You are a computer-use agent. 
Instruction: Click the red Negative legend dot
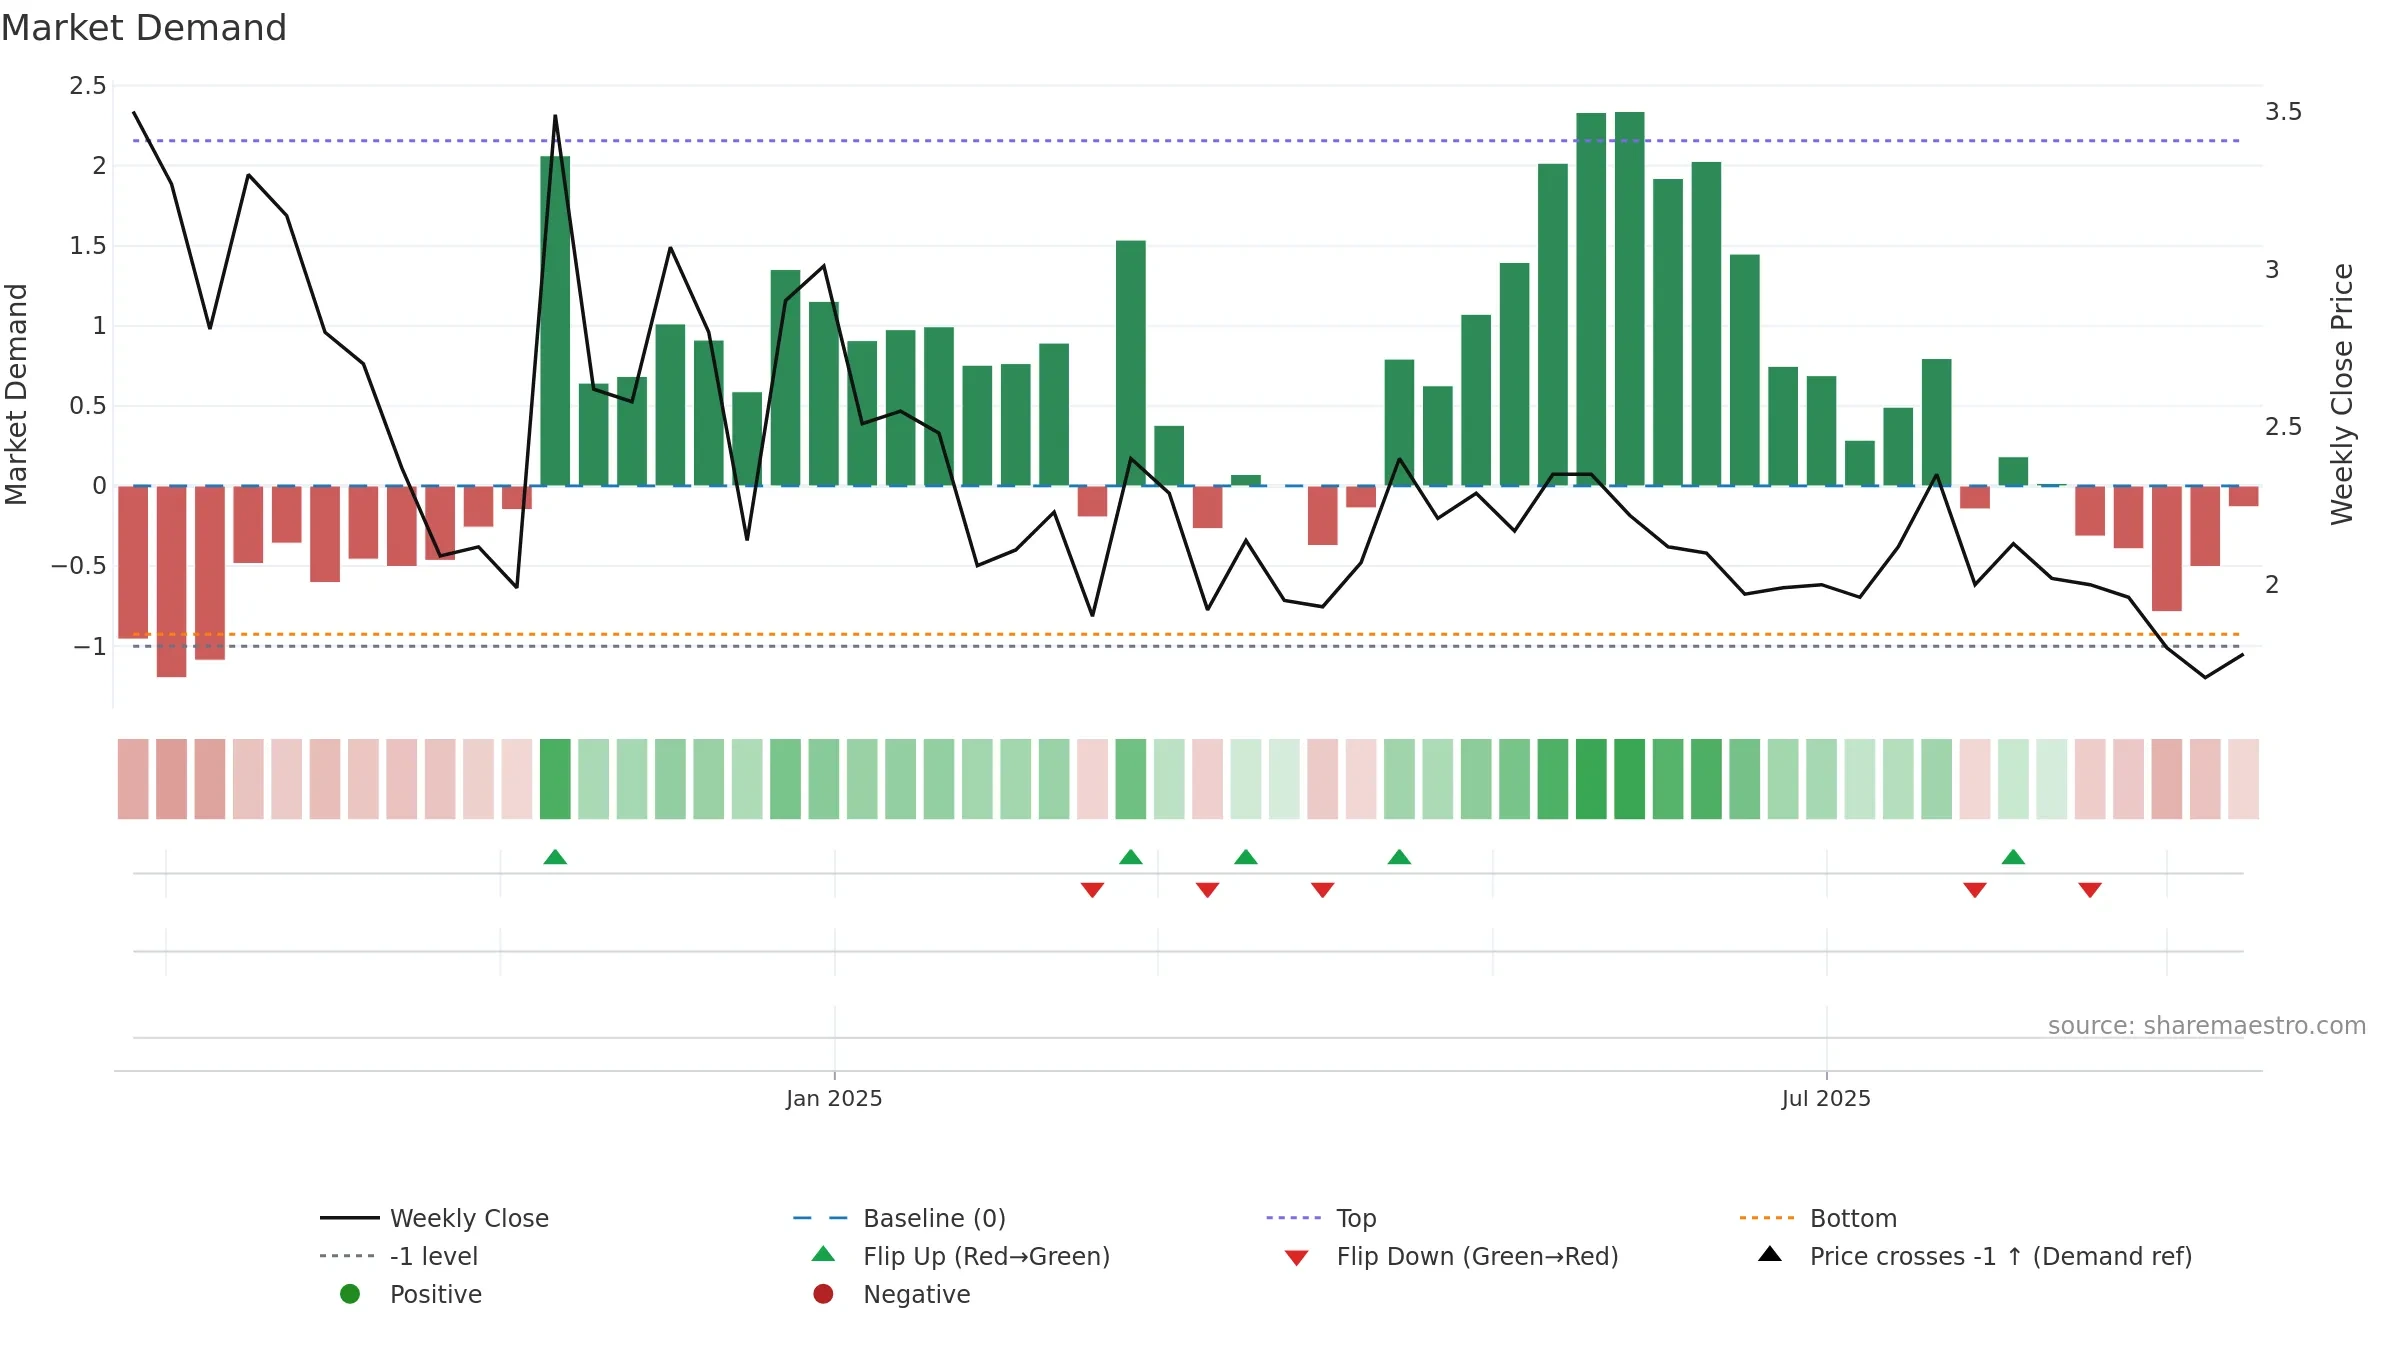pos(823,1294)
